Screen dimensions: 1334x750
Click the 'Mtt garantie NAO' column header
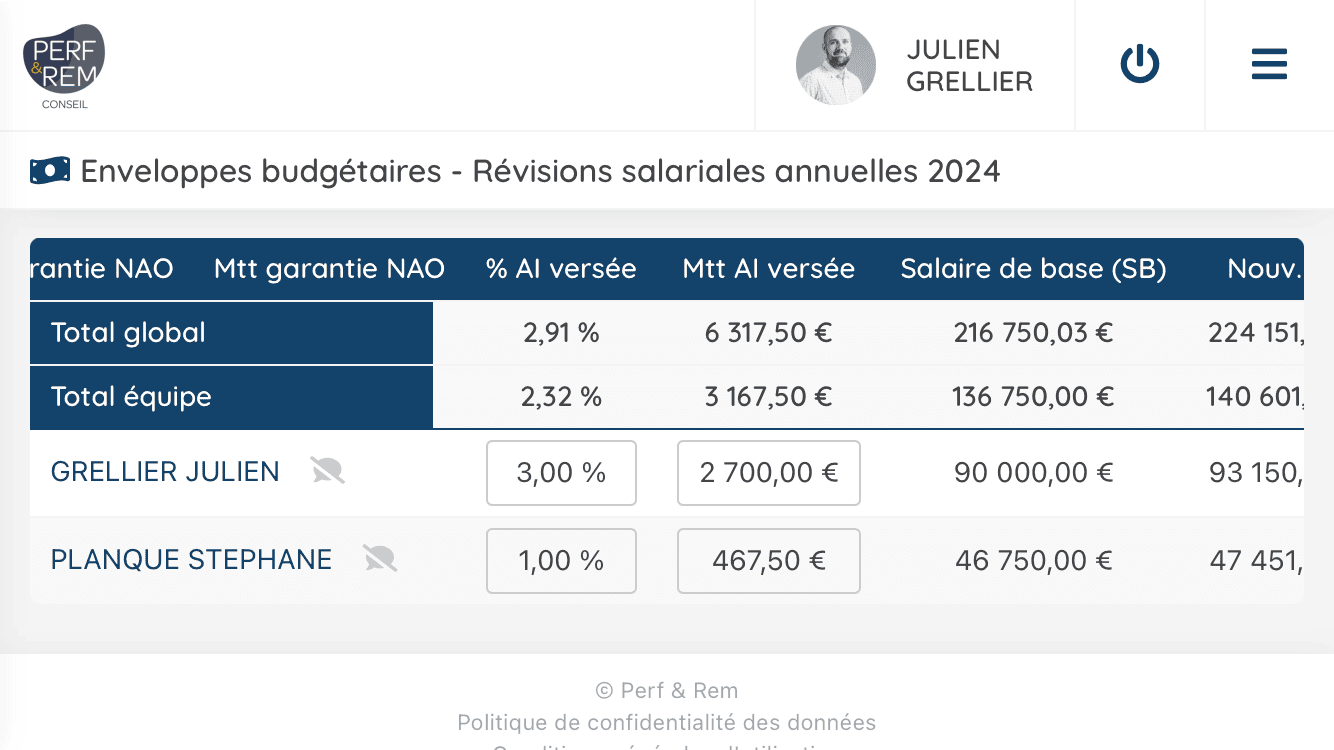[329, 269]
